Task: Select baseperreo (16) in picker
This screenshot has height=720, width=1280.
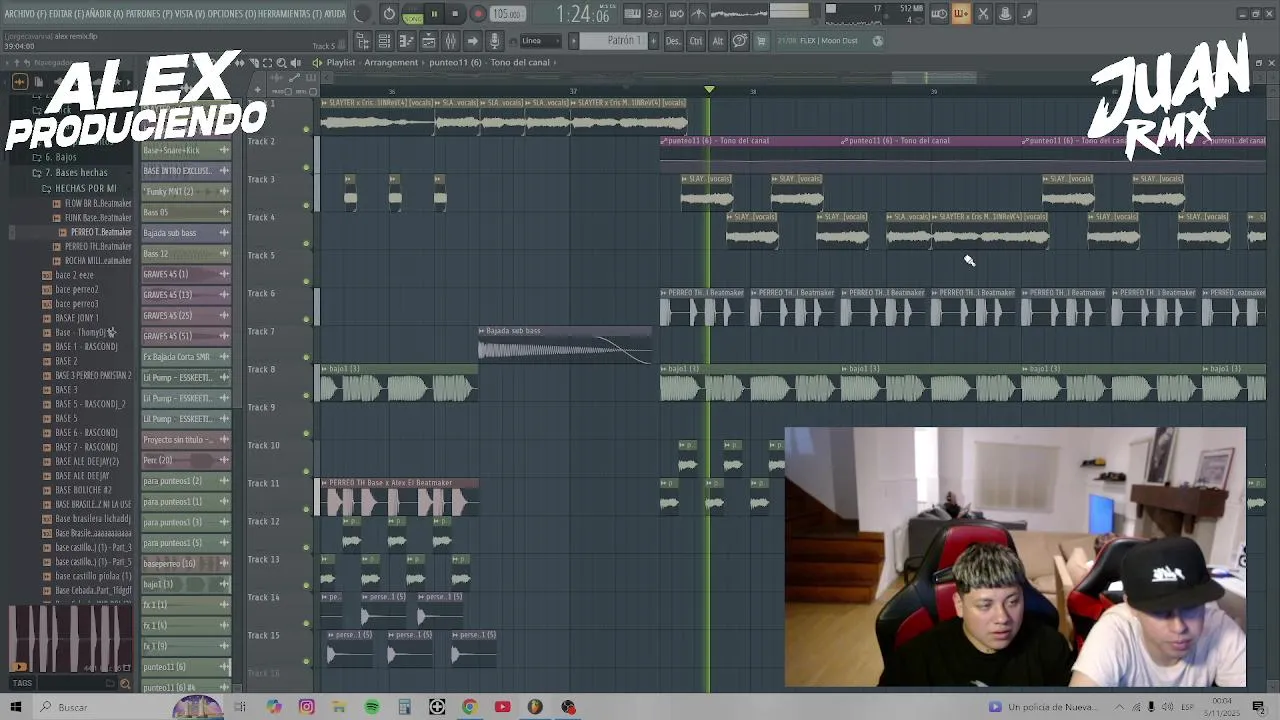Action: pos(186,563)
